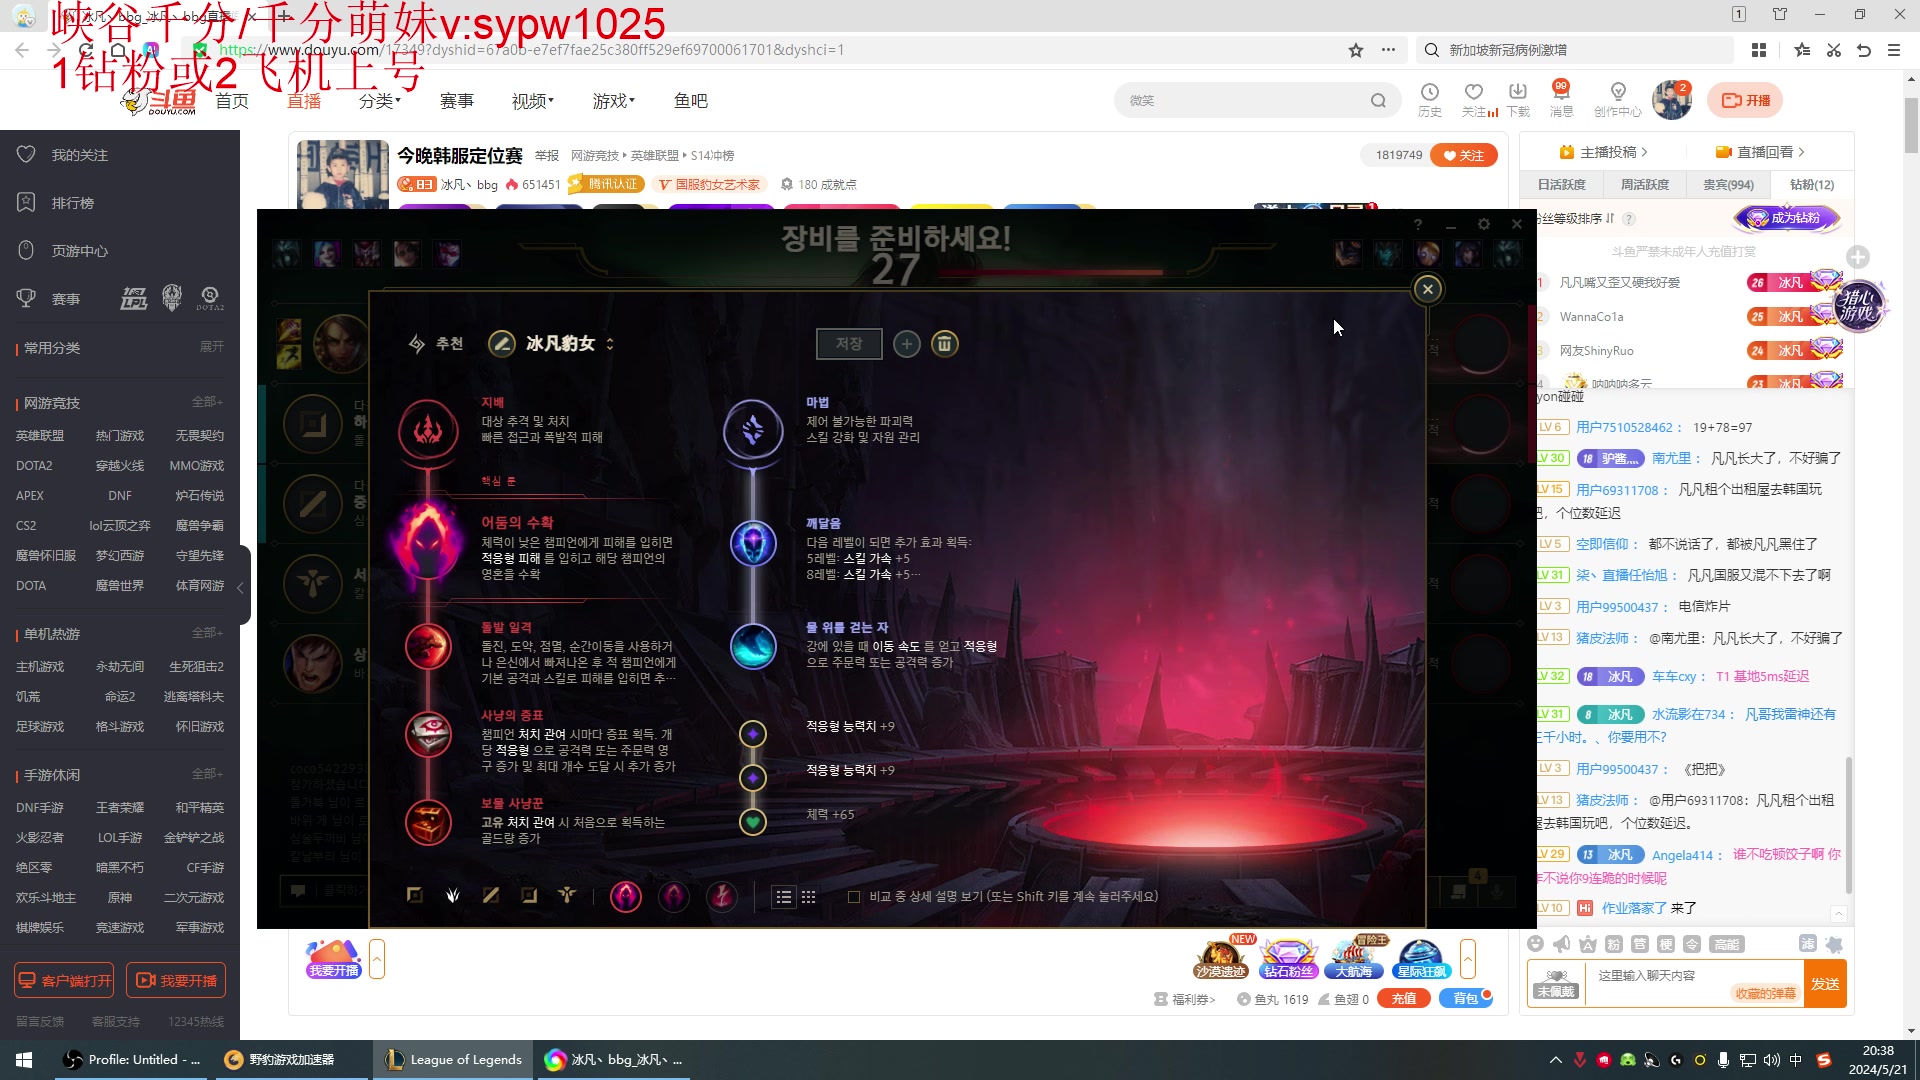Screen dimensions: 1920x1080
Task: Follow the streamer with 关注 button
Action: 1464,155
